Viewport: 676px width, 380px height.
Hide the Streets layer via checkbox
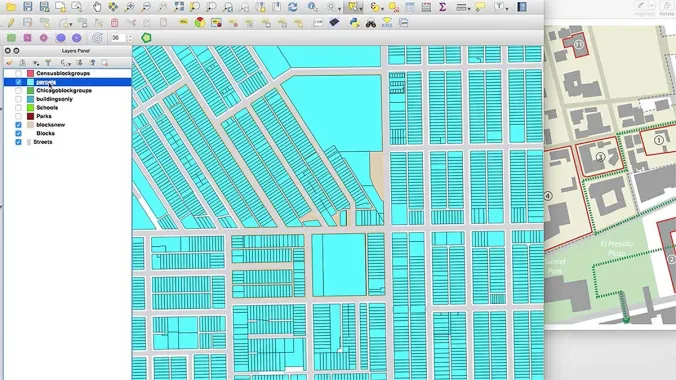[x=18, y=142]
